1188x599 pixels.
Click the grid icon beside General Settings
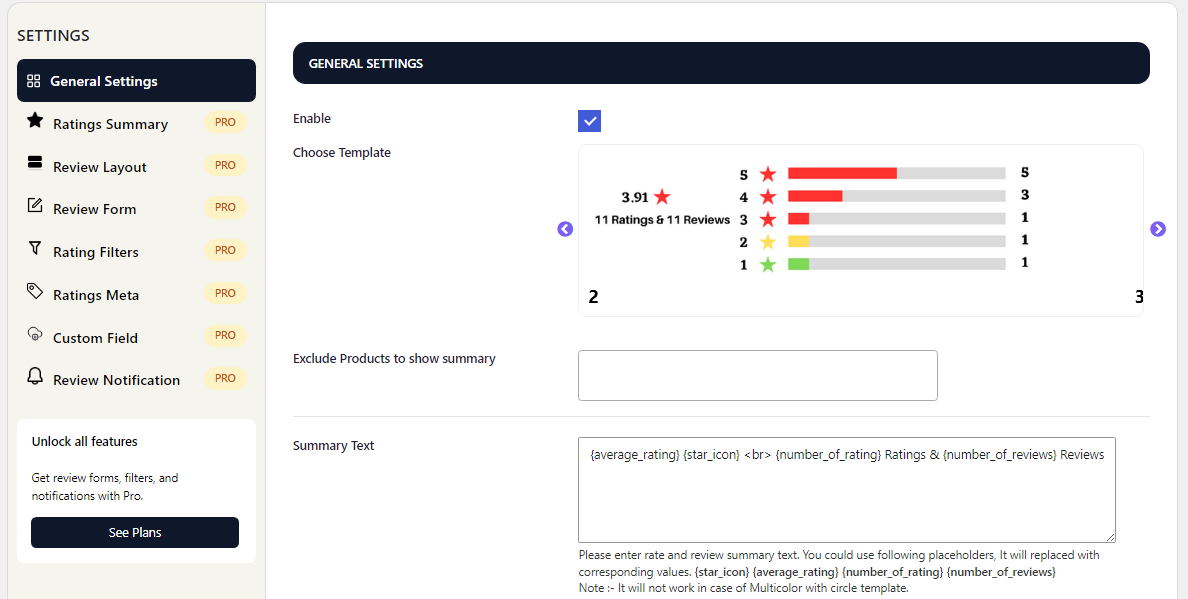(x=33, y=81)
